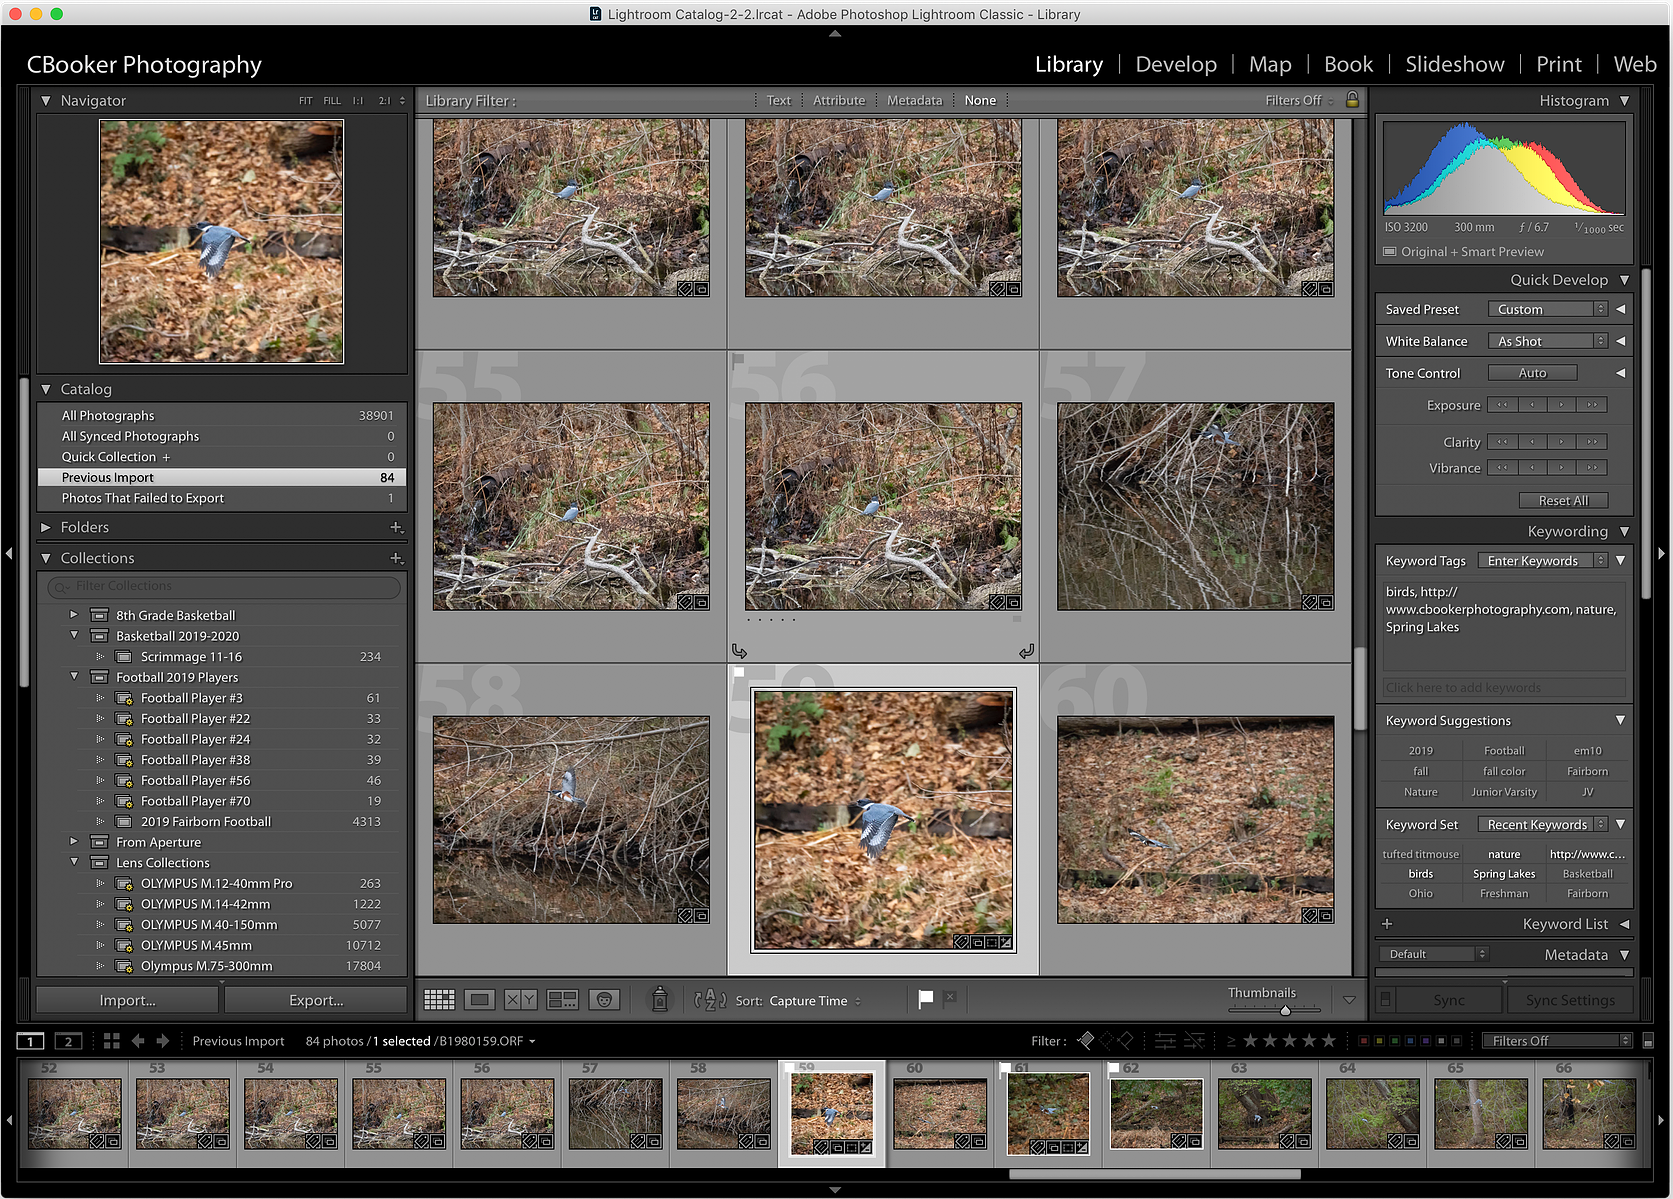Add a new folder with Folders plus

tap(396, 527)
